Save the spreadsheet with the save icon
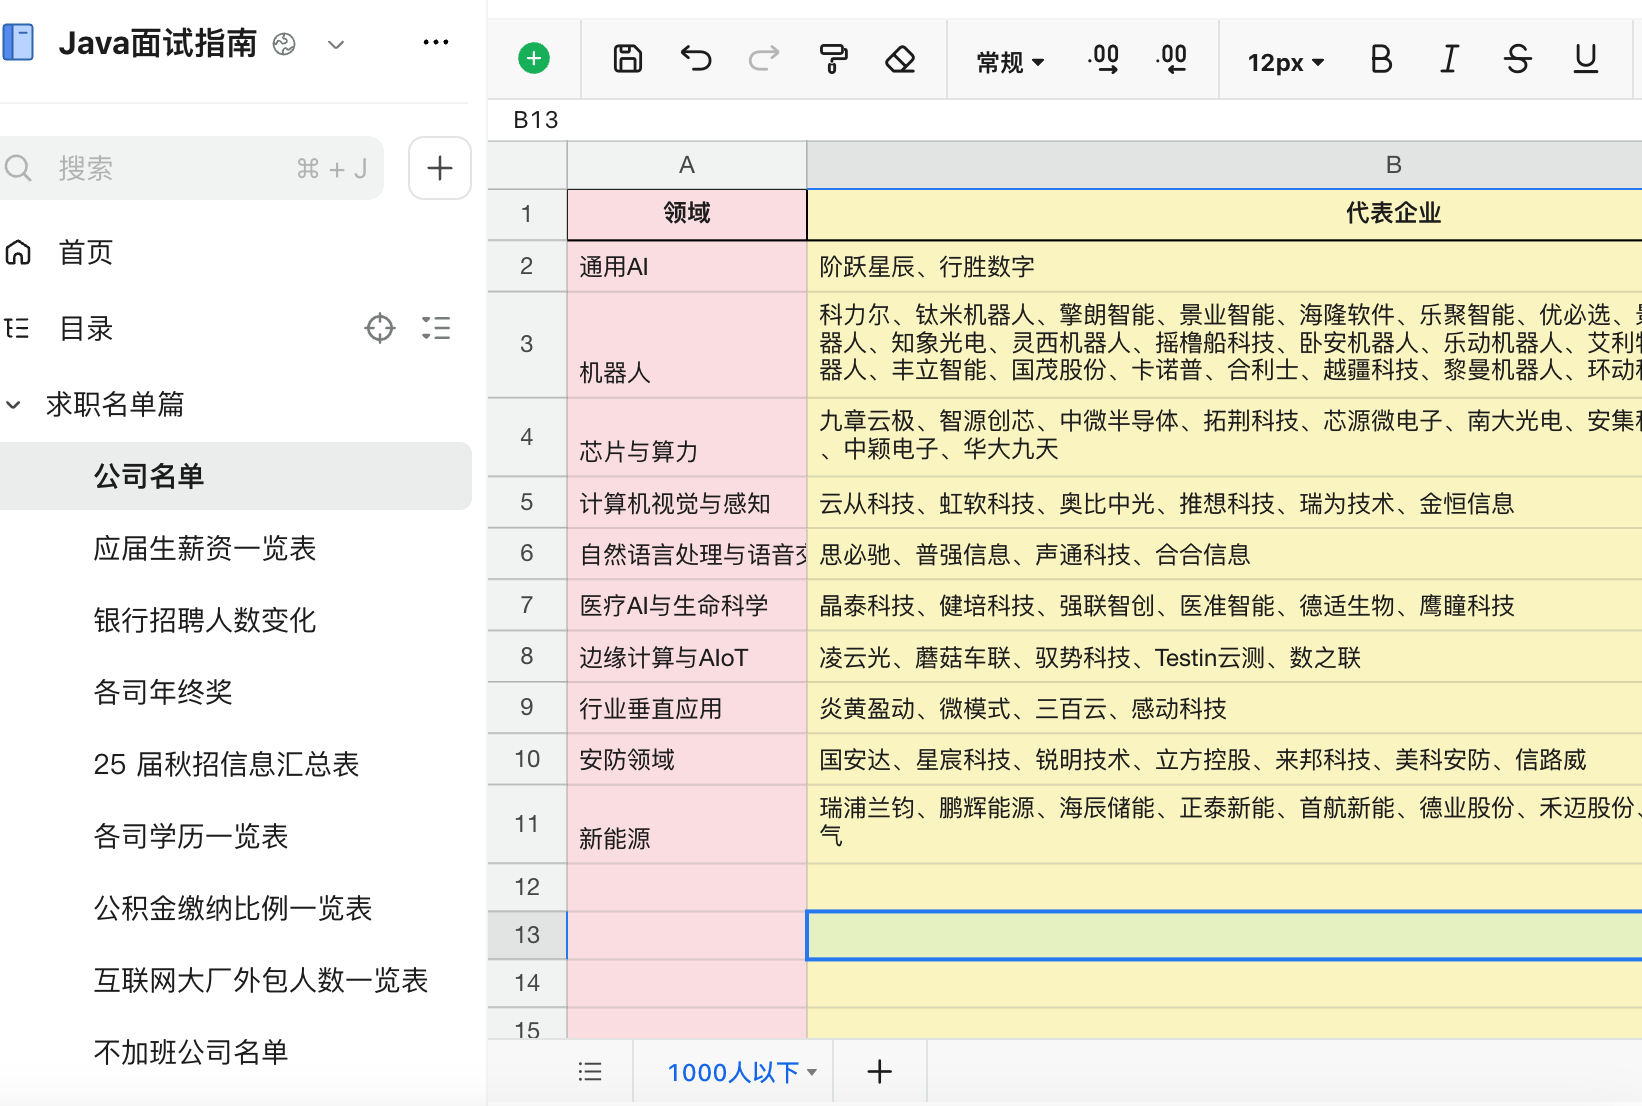 point(627,59)
